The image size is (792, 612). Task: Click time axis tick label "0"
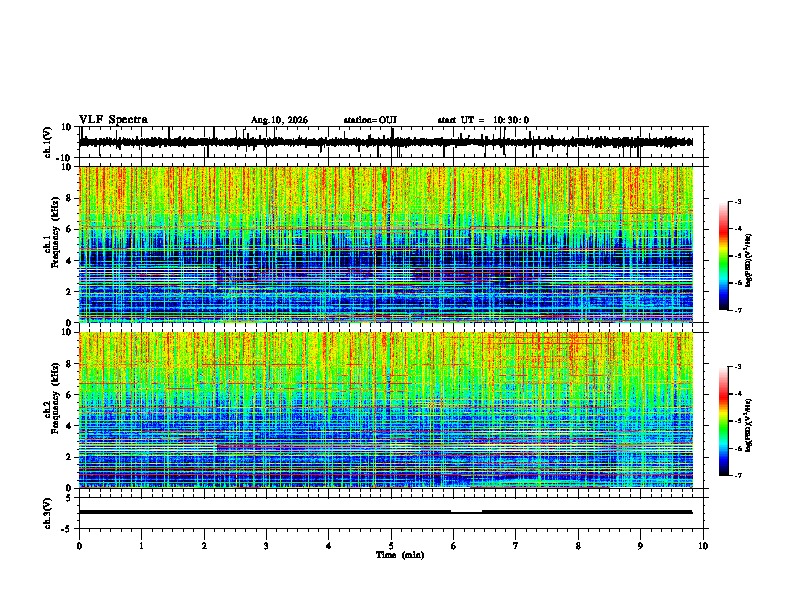coord(79,546)
